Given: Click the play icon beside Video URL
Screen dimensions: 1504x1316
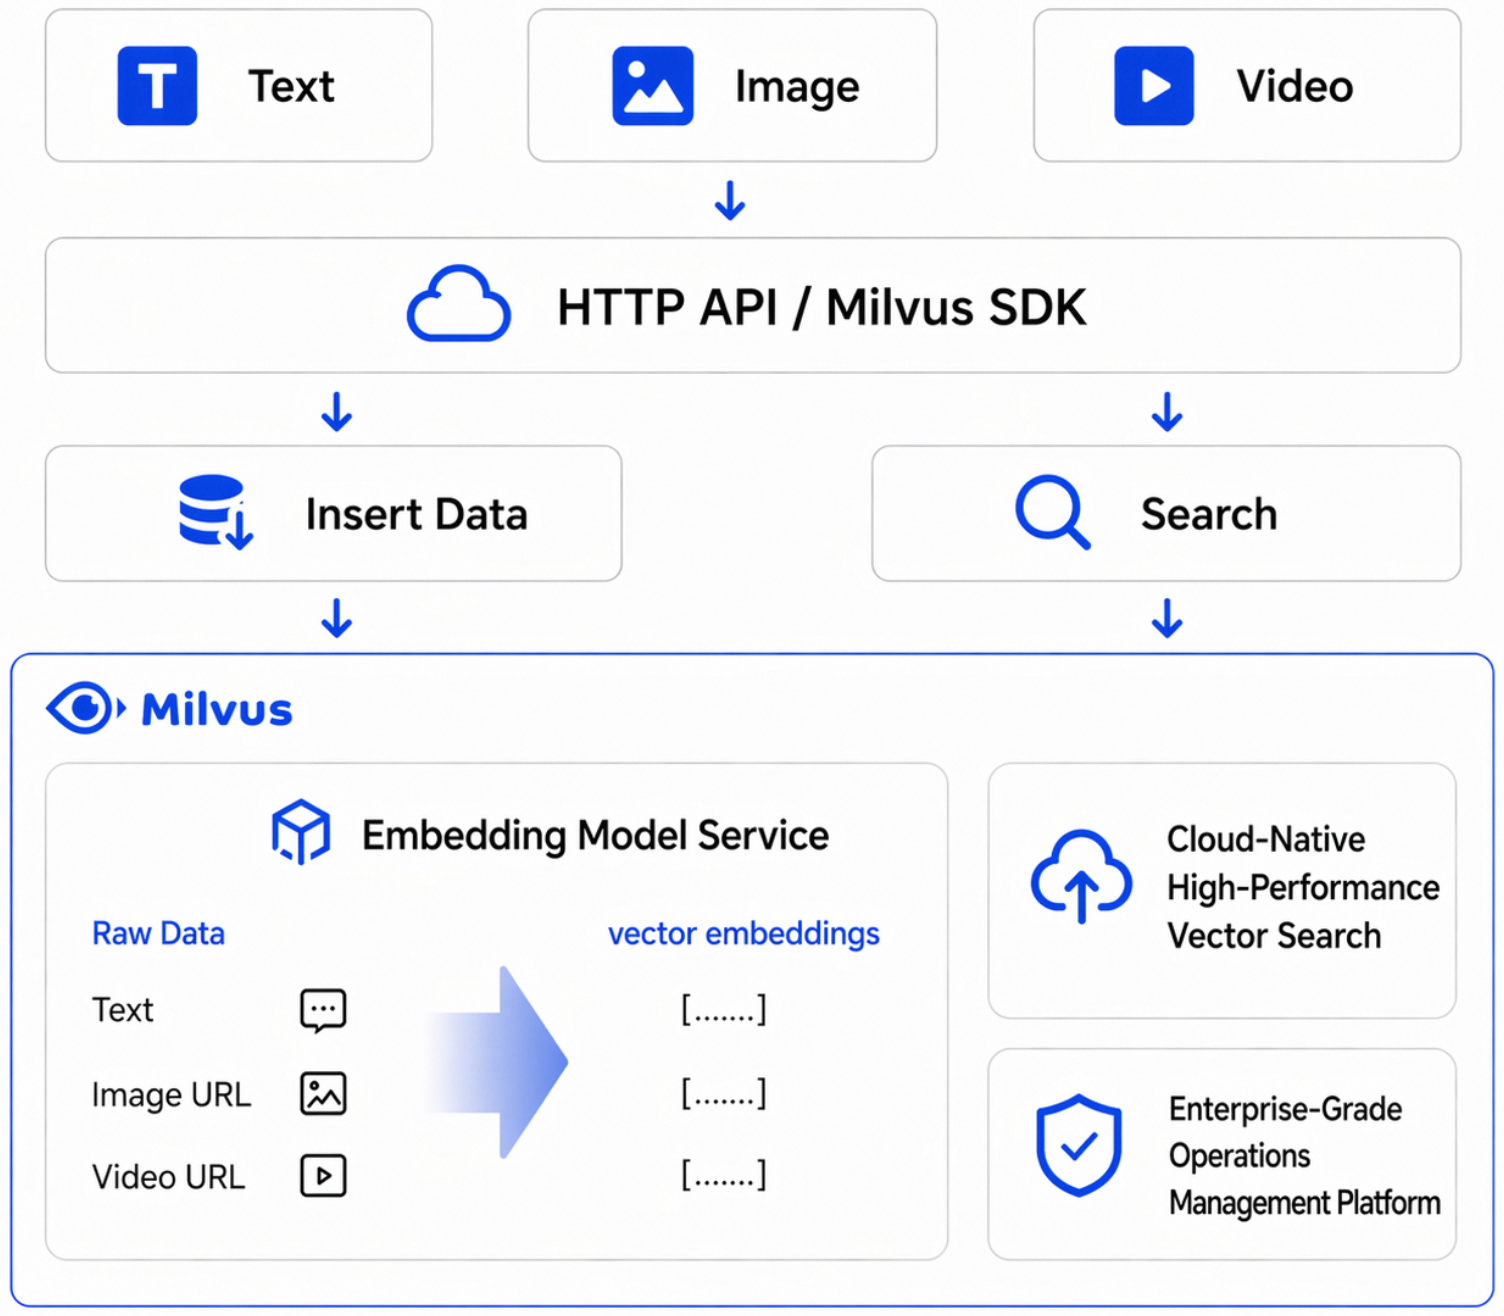Looking at the screenshot, I should (323, 1176).
